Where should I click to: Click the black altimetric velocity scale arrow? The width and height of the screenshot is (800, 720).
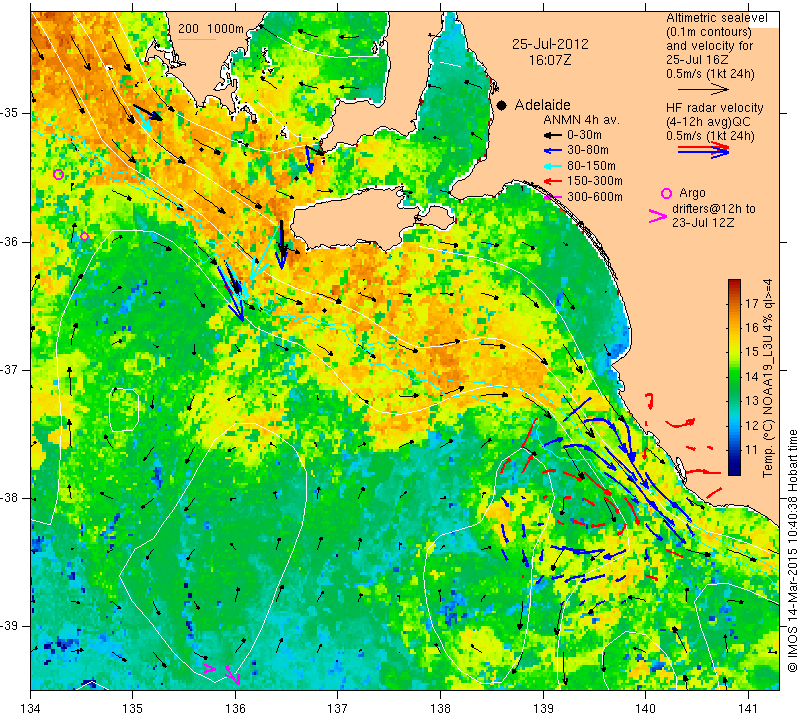[703, 90]
